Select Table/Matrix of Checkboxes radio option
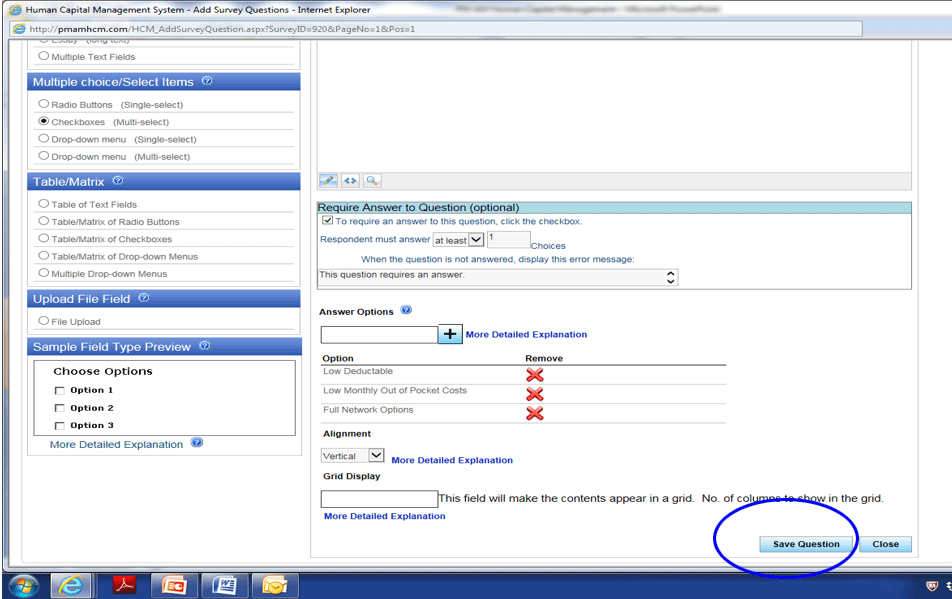 (43, 239)
